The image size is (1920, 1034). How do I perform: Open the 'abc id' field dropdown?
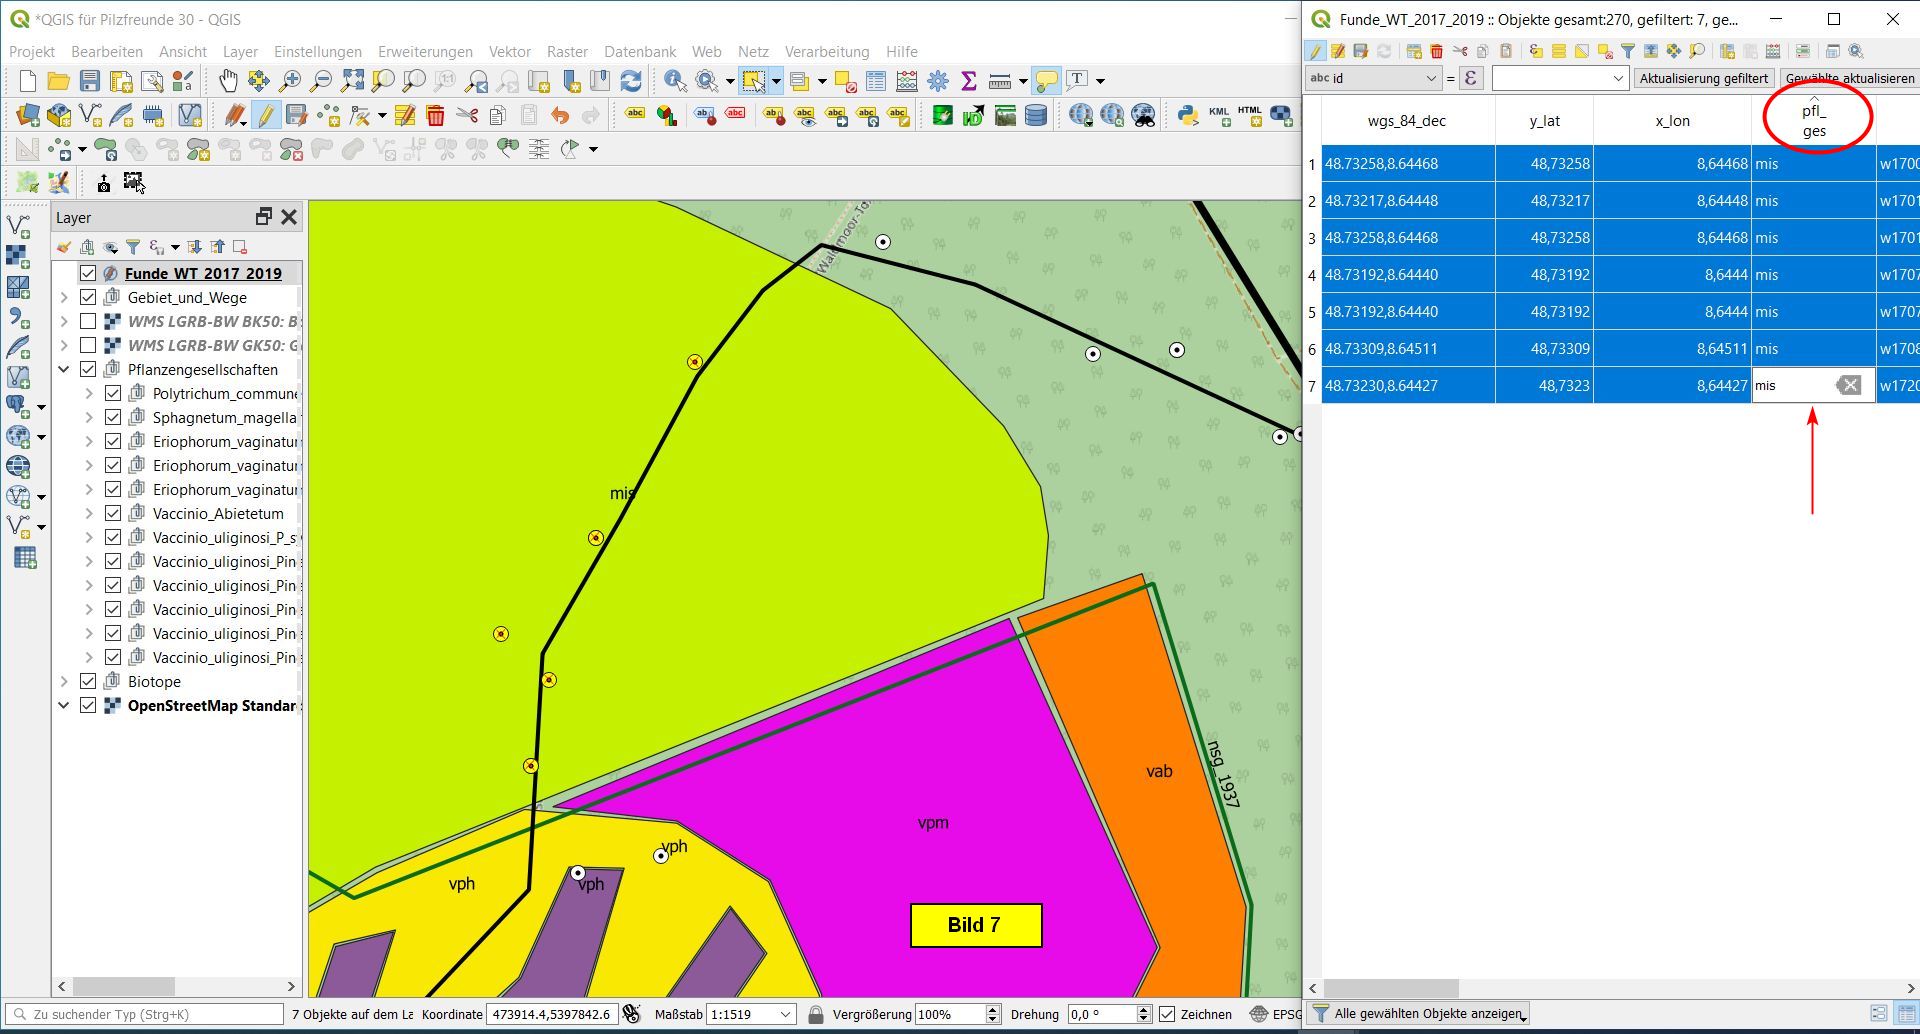click(1372, 78)
